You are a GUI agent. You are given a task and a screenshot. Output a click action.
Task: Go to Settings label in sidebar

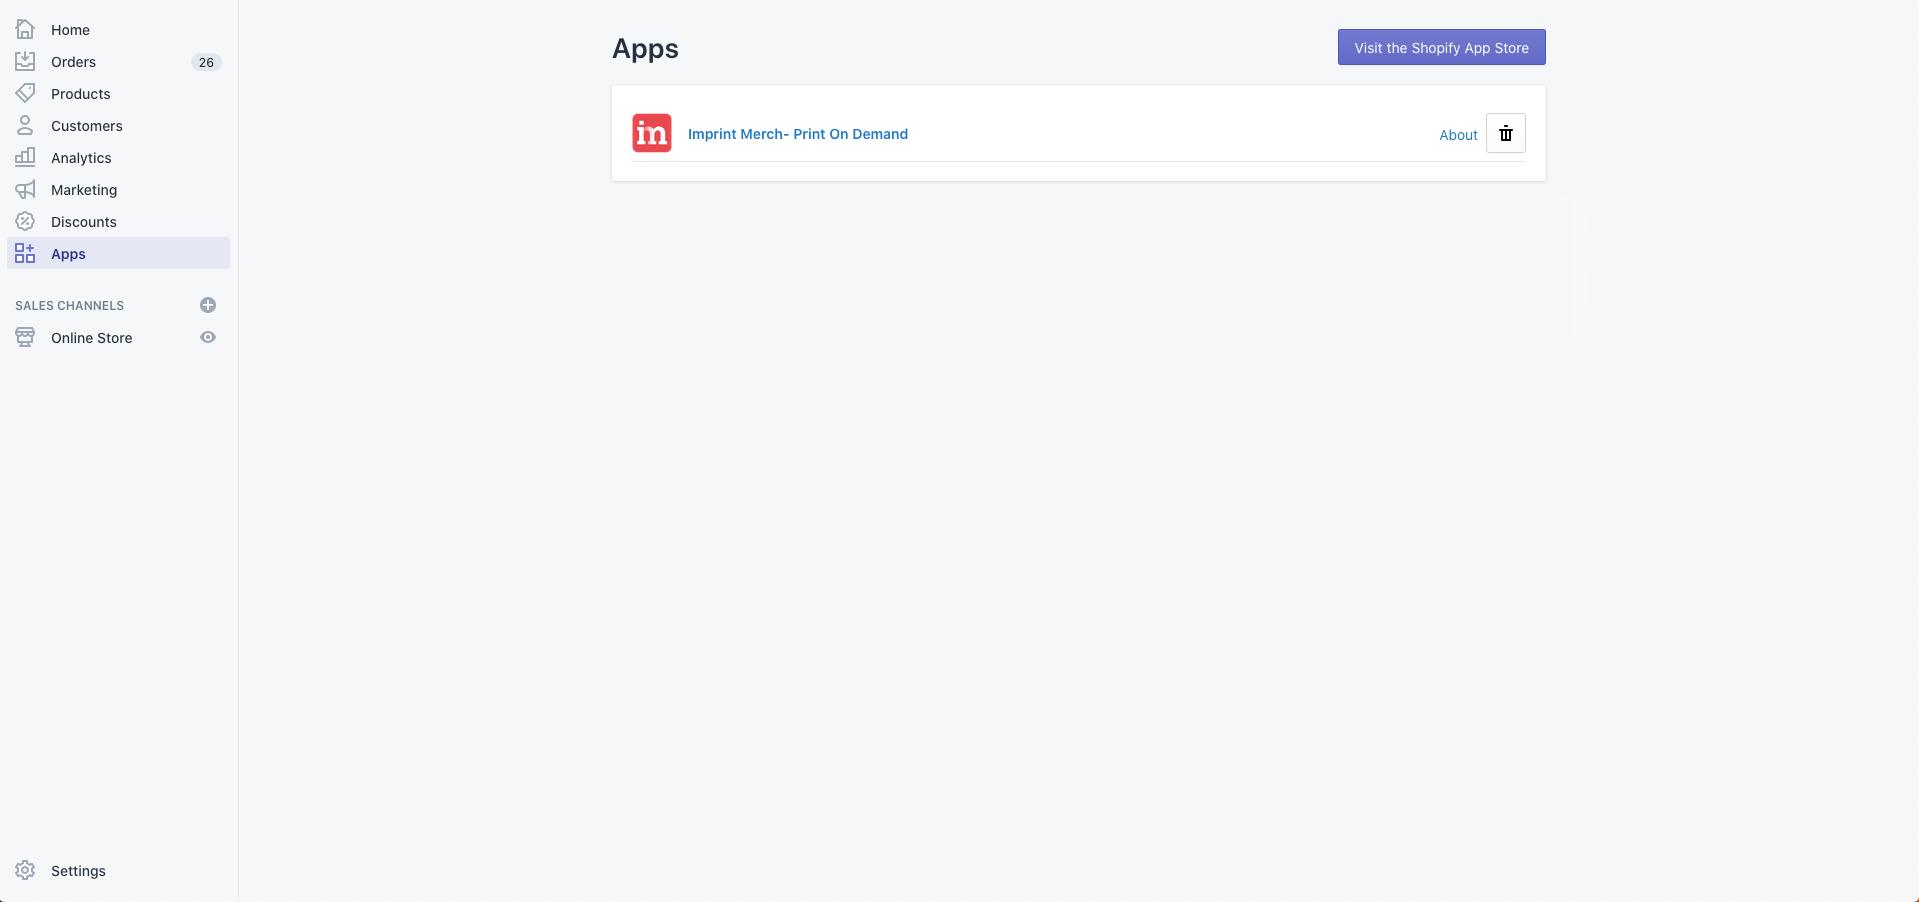78,871
